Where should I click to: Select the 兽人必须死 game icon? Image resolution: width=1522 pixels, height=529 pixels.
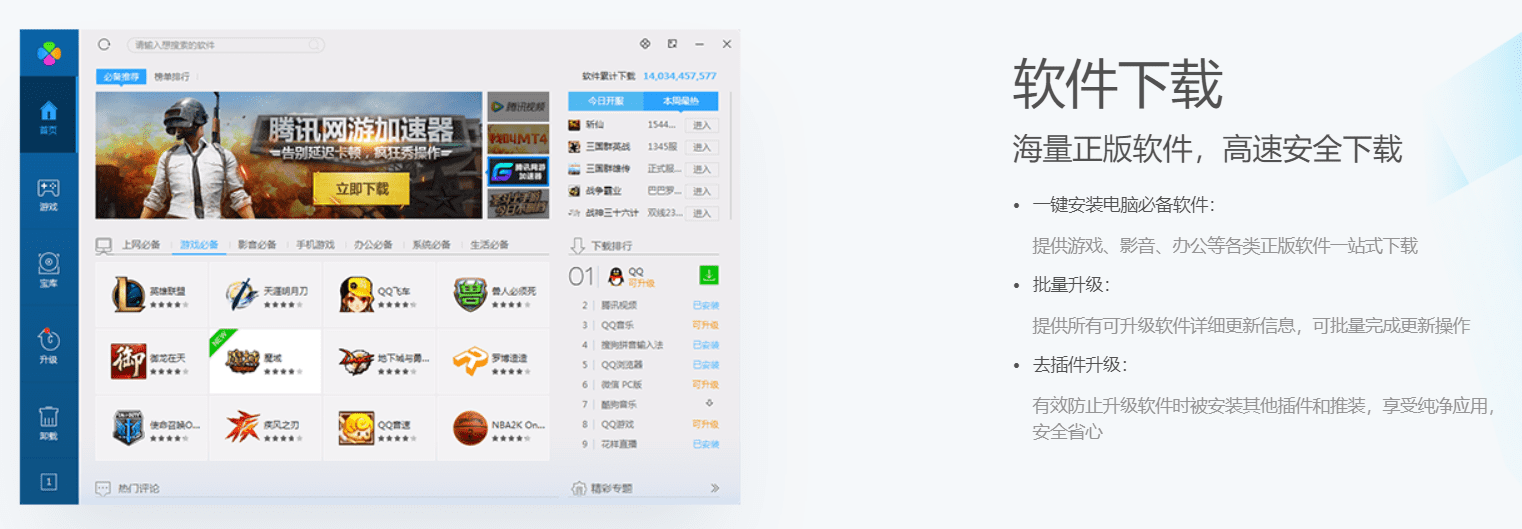[470, 293]
